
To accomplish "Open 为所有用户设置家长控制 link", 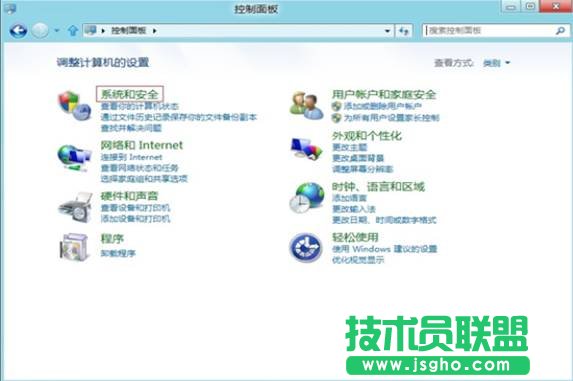I will point(391,118).
